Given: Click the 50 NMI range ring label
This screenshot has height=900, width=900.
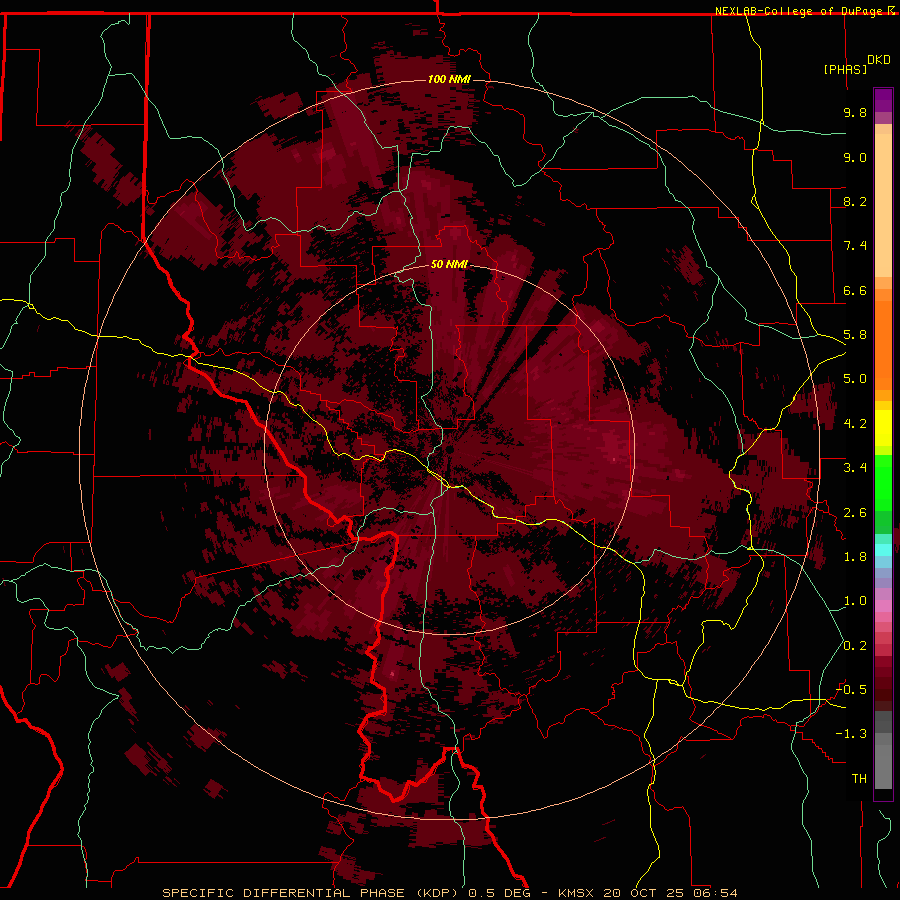Looking at the screenshot, I should tap(449, 264).
